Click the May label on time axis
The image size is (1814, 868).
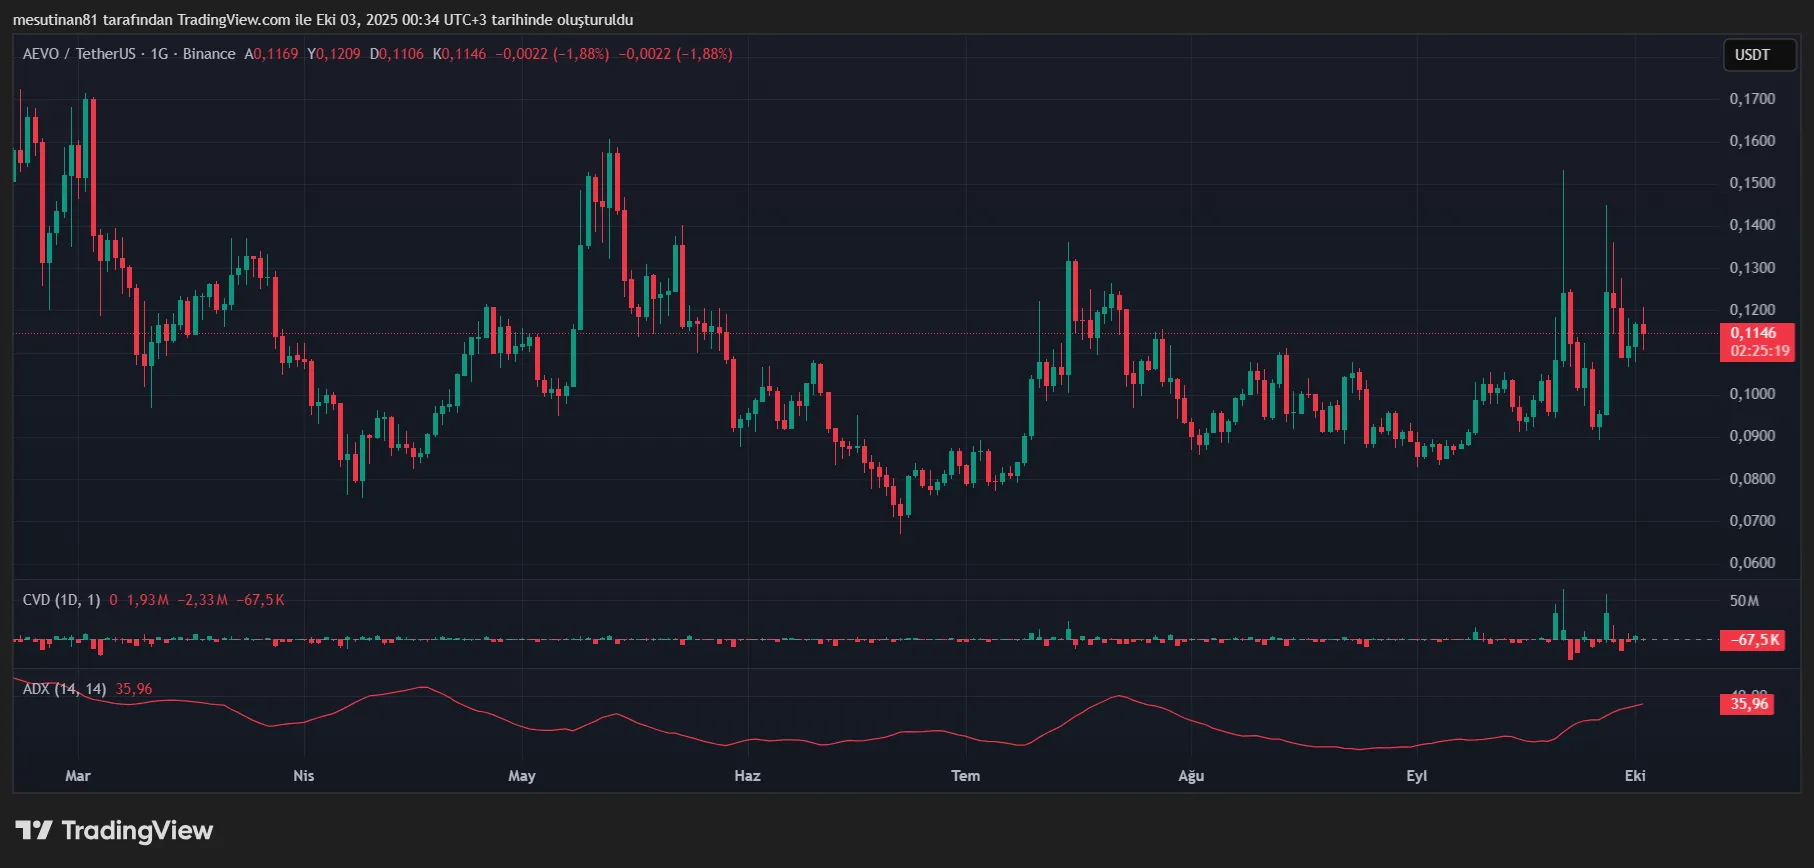coord(521,776)
